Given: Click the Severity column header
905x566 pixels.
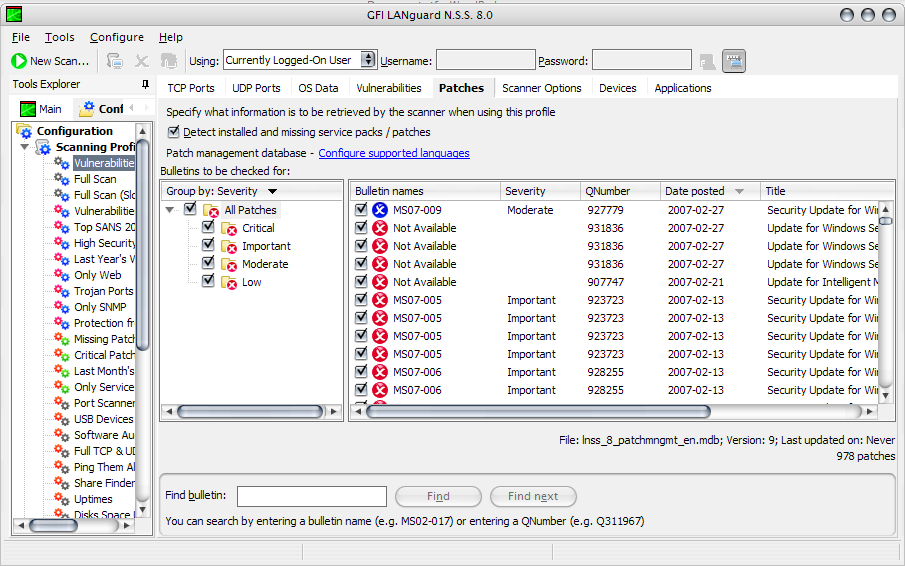Looking at the screenshot, I should point(540,191).
